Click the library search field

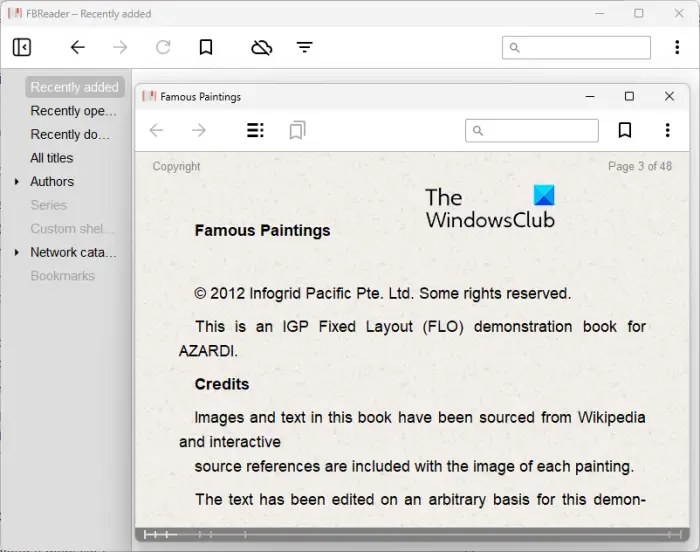pyautogui.click(x=576, y=47)
